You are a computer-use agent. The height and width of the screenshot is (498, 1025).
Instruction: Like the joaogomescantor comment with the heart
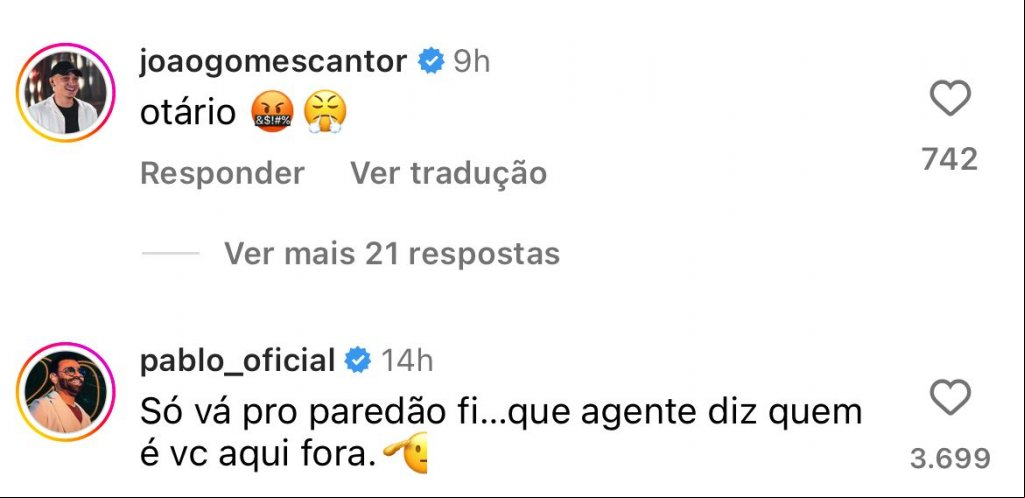point(950,99)
